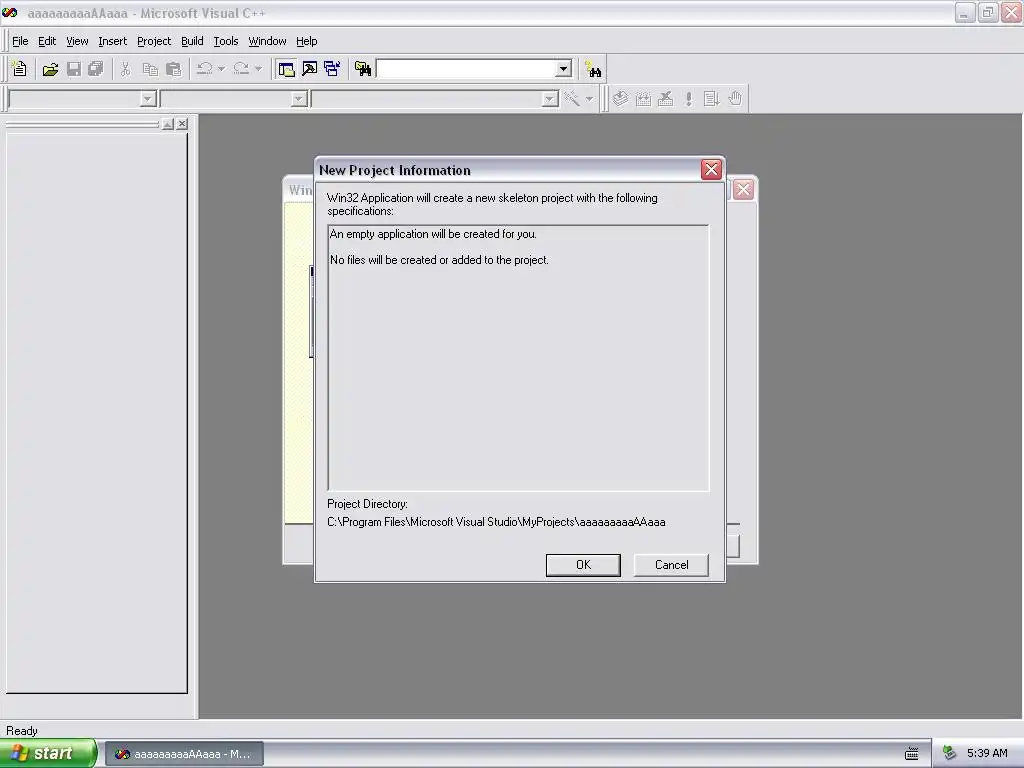
Task: Click the project directory path text
Action: [x=496, y=522]
